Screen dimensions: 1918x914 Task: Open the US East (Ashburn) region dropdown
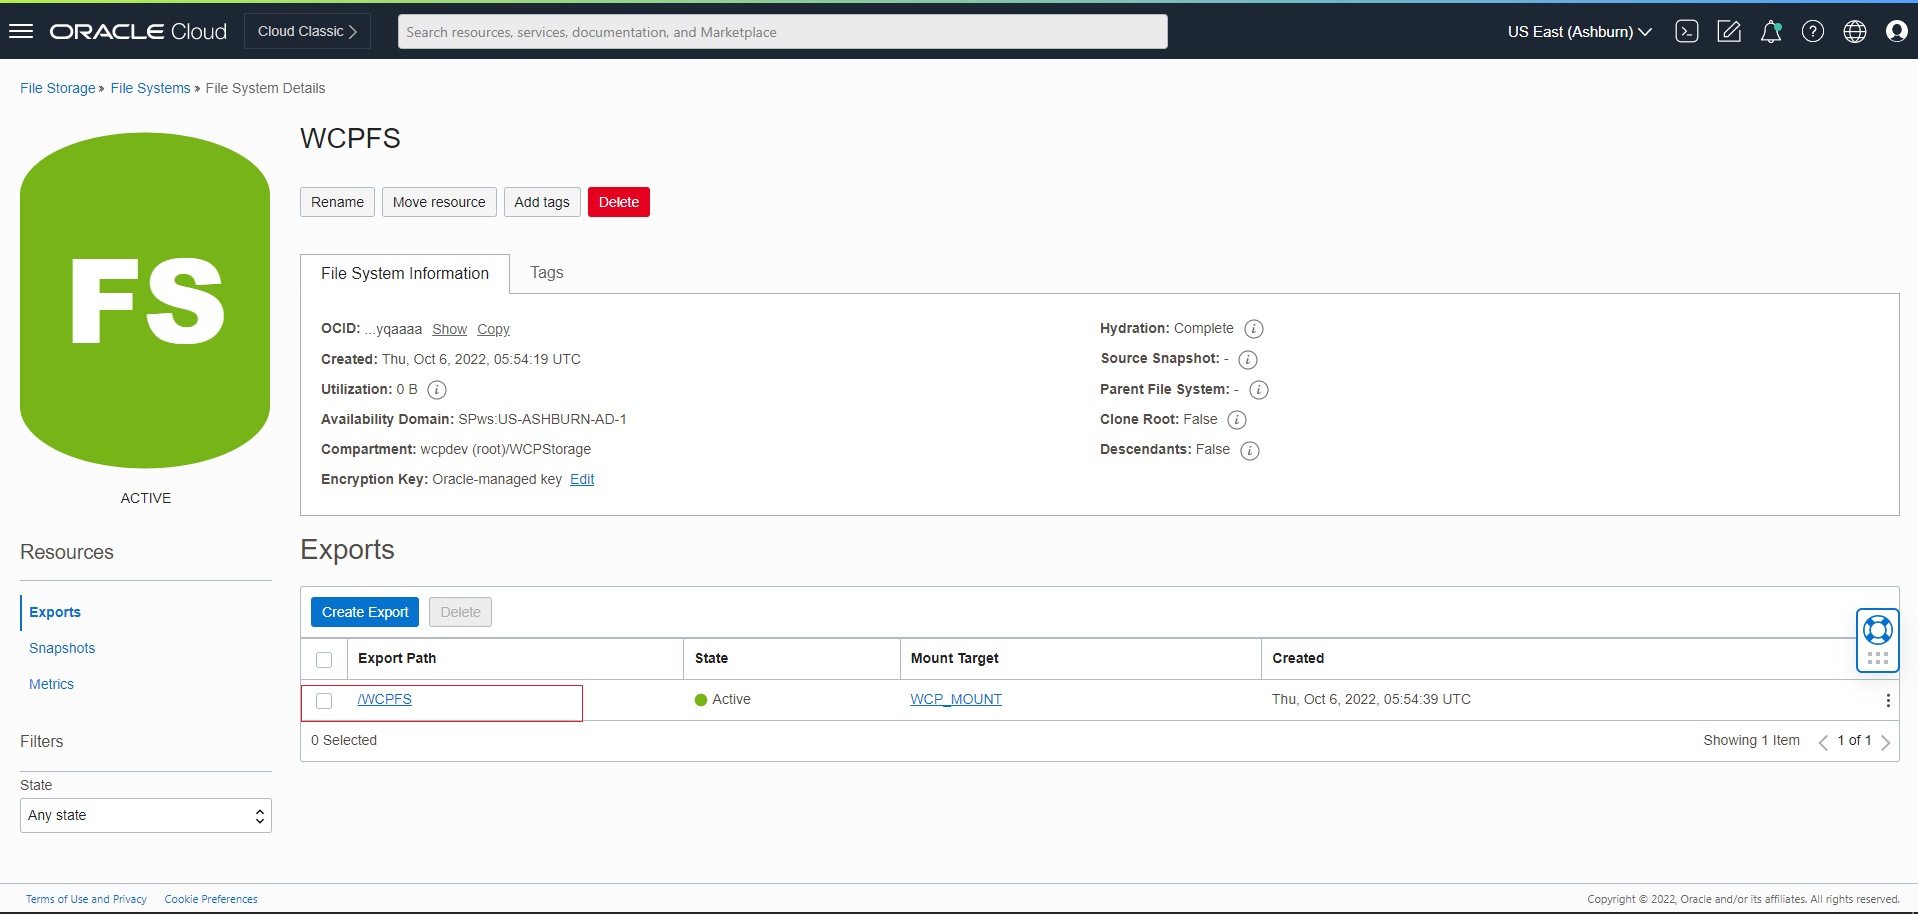pos(1580,31)
